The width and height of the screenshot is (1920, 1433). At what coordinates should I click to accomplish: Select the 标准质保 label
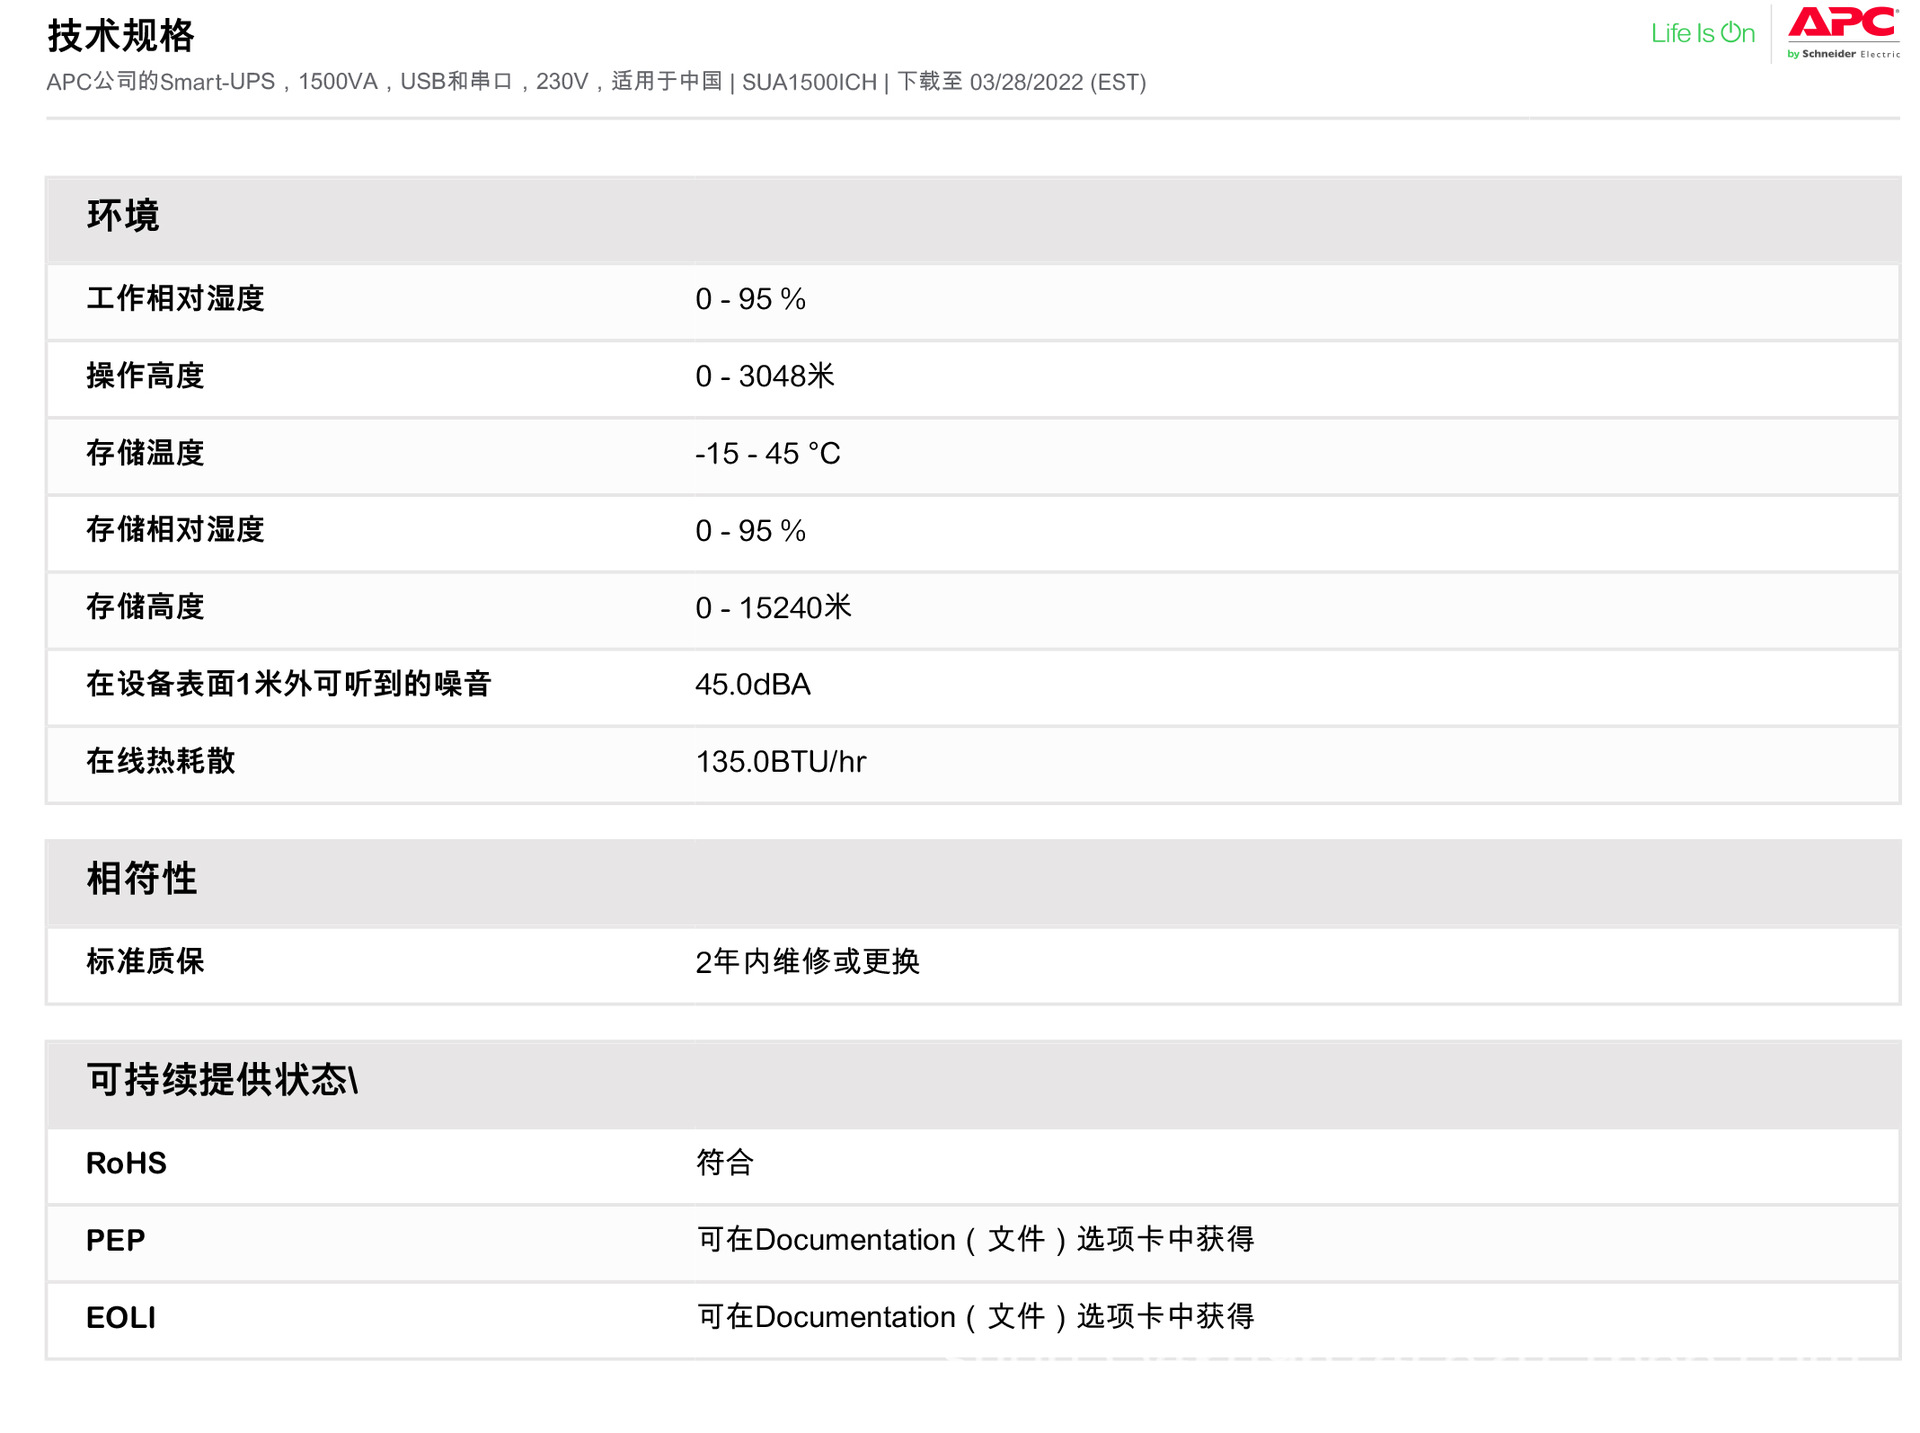[145, 961]
